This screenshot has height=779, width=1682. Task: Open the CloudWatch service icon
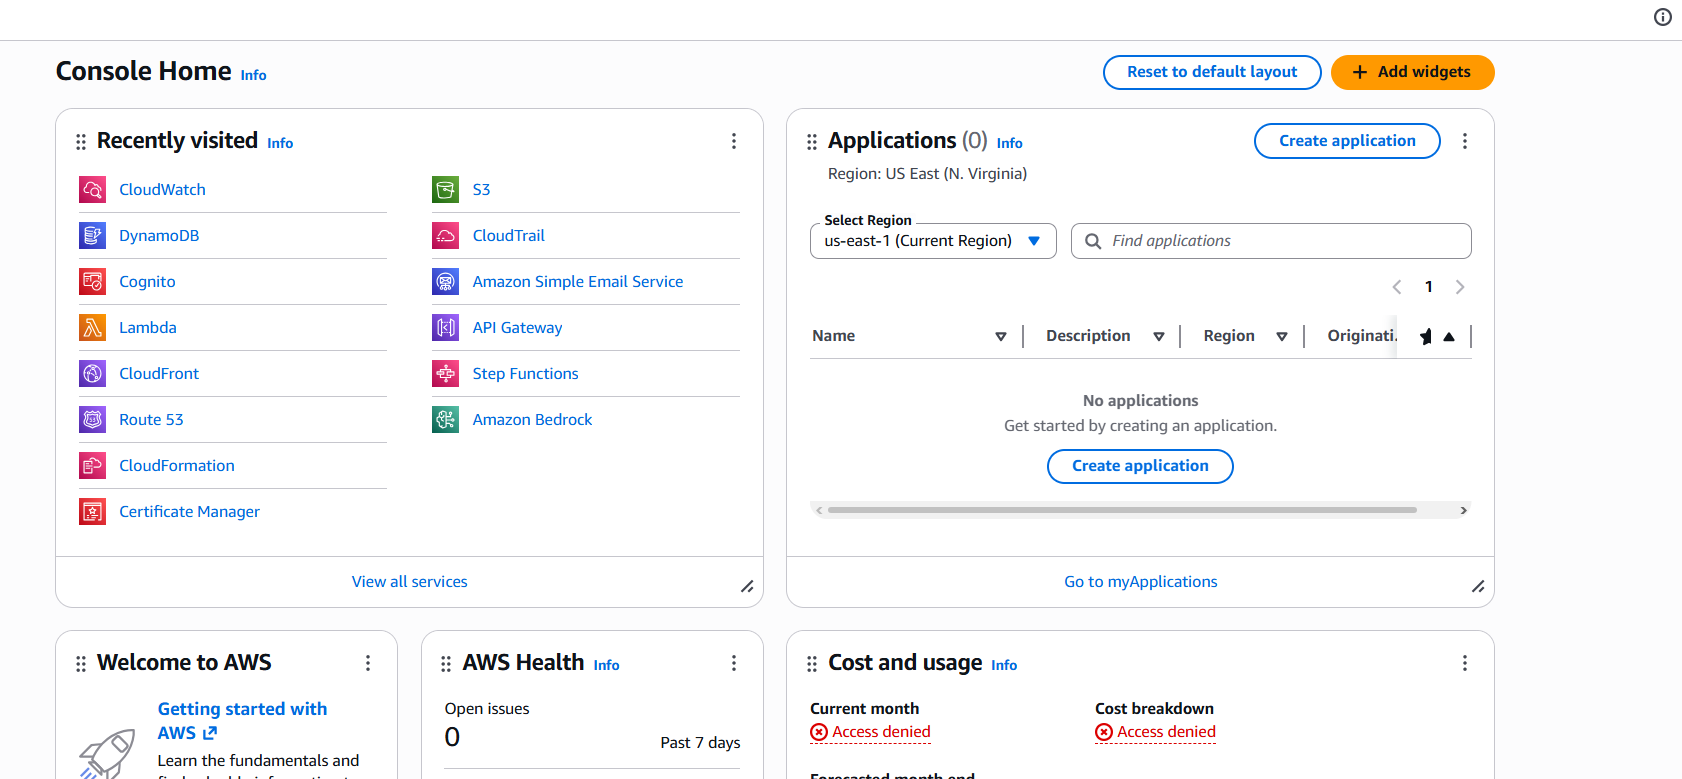tap(92, 189)
